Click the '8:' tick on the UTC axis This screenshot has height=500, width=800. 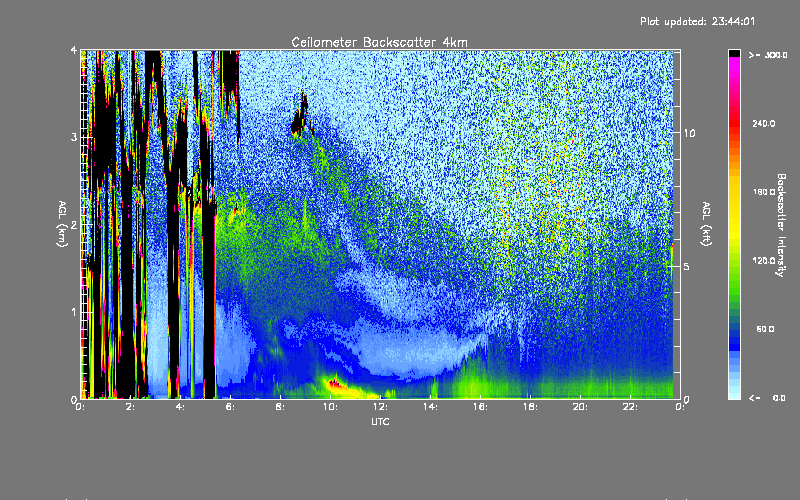click(x=280, y=407)
